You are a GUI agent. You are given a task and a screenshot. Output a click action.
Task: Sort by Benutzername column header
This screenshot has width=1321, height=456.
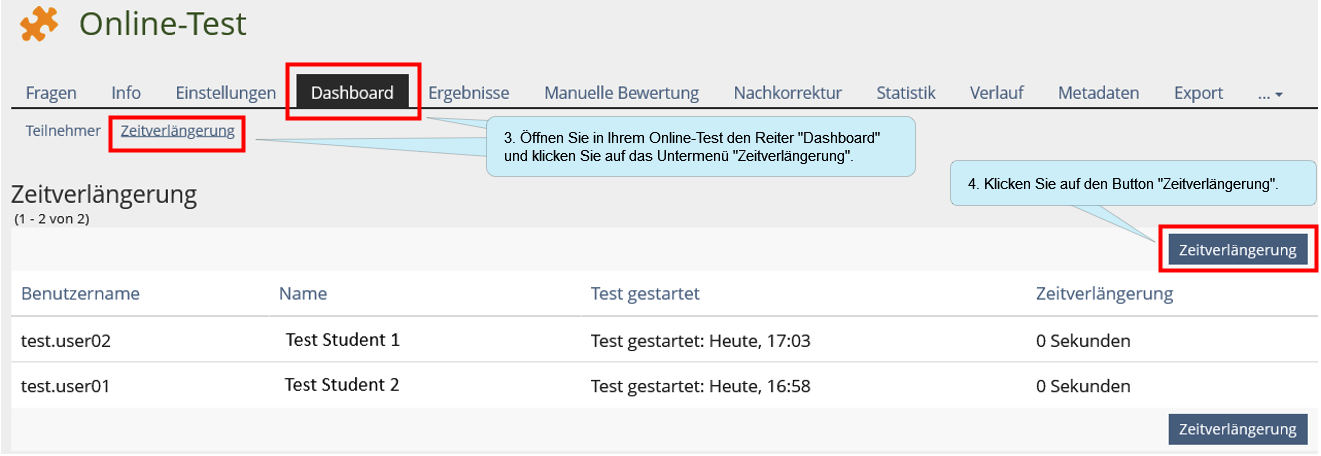(80, 294)
